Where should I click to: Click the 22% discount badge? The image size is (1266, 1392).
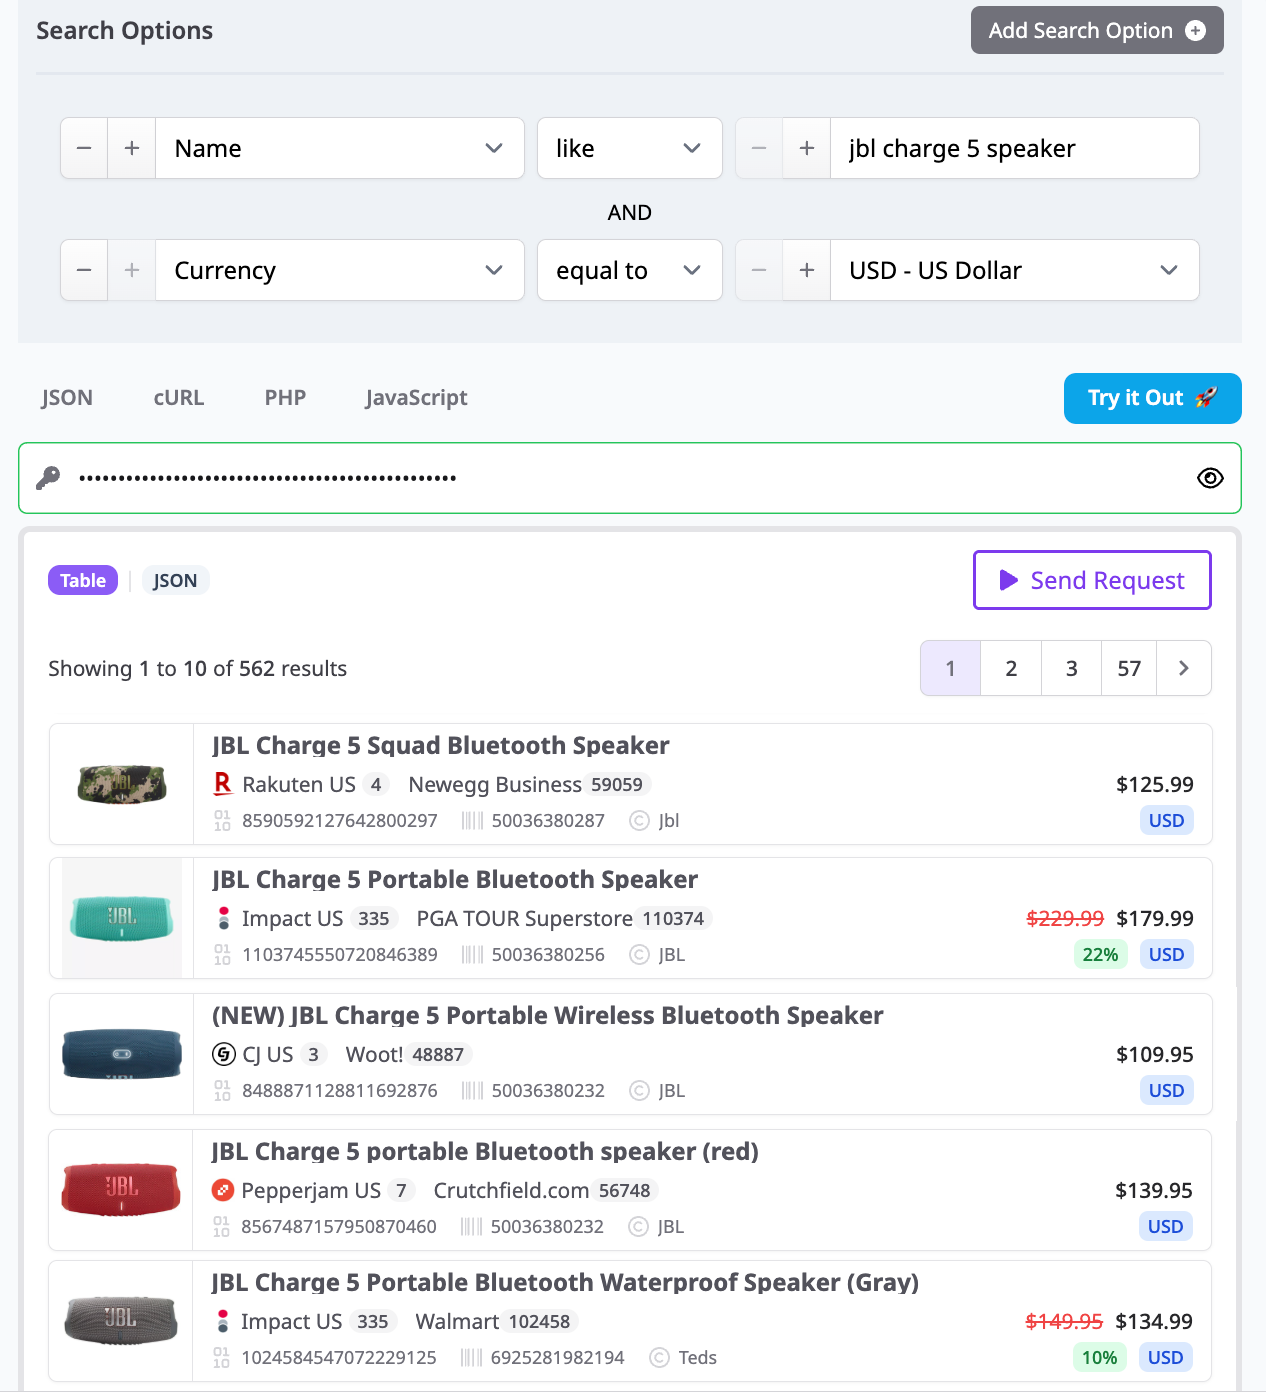1100,954
